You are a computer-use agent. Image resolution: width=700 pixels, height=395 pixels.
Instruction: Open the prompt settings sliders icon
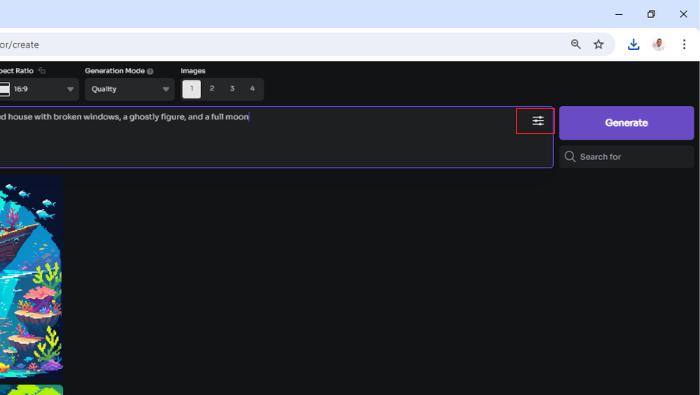pos(538,121)
